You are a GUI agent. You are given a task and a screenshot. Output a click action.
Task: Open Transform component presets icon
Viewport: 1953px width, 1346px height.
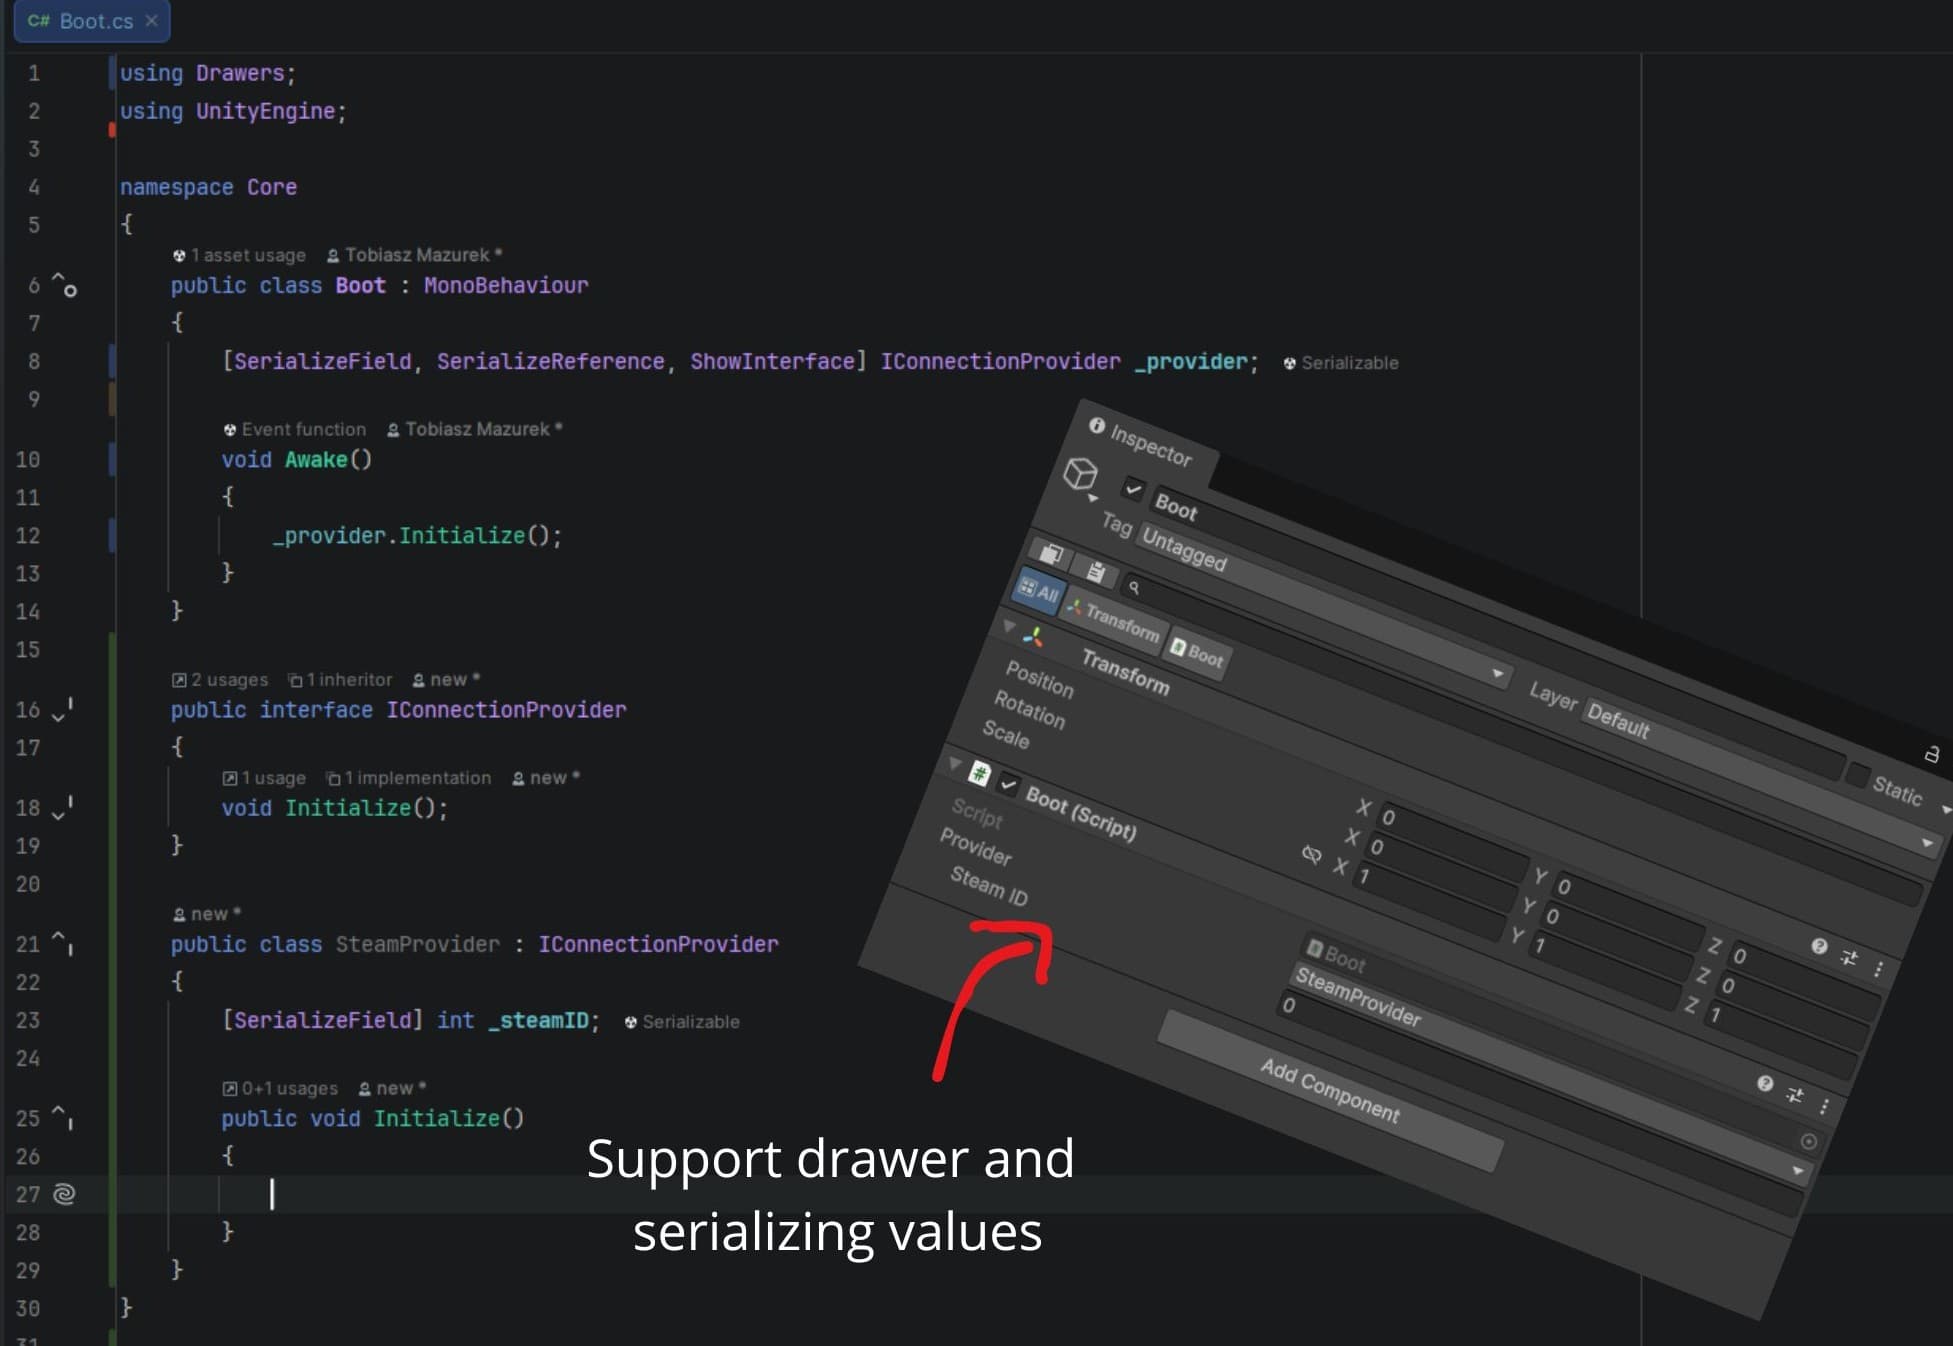pyautogui.click(x=1849, y=958)
